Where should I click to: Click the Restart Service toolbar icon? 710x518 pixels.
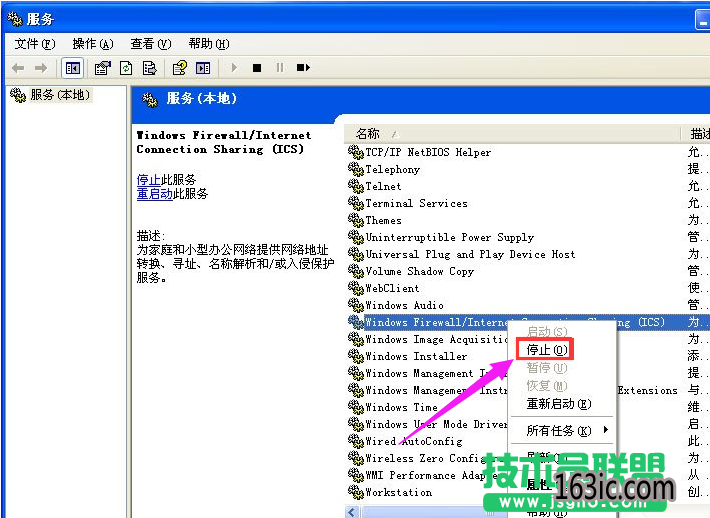tap(303, 68)
